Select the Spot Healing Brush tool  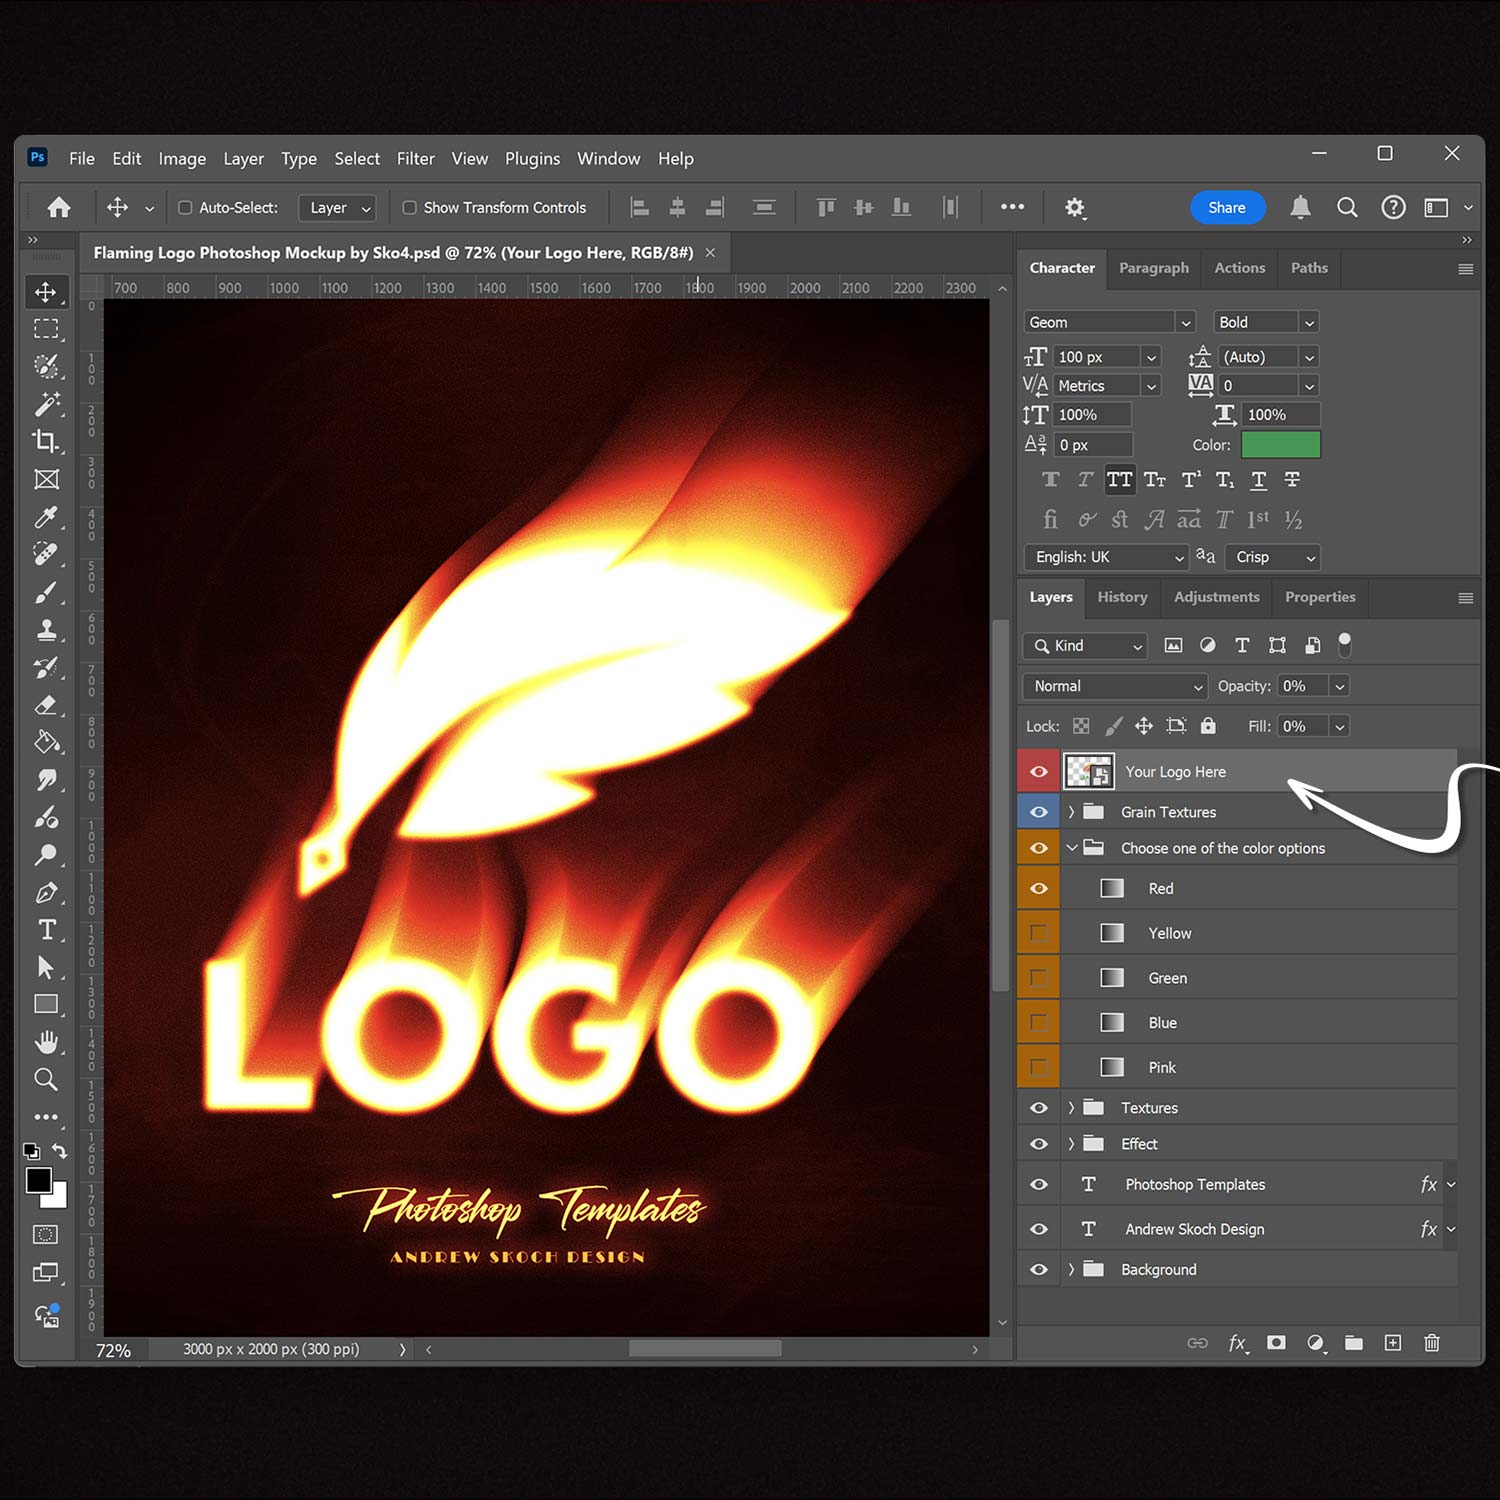tap(46, 554)
